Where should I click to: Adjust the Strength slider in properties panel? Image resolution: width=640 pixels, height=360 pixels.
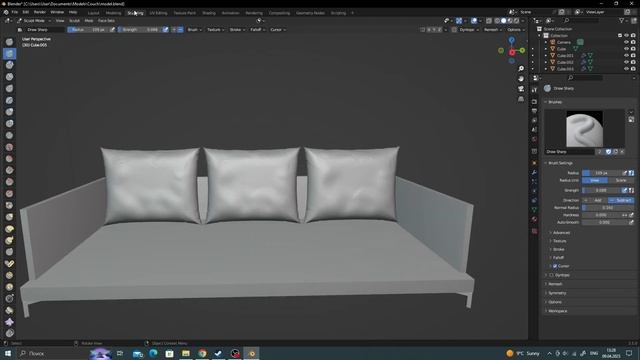(601, 190)
